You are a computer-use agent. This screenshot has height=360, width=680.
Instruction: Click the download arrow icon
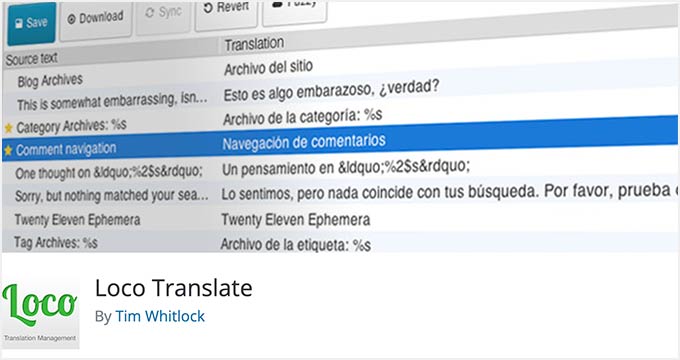pos(72,19)
